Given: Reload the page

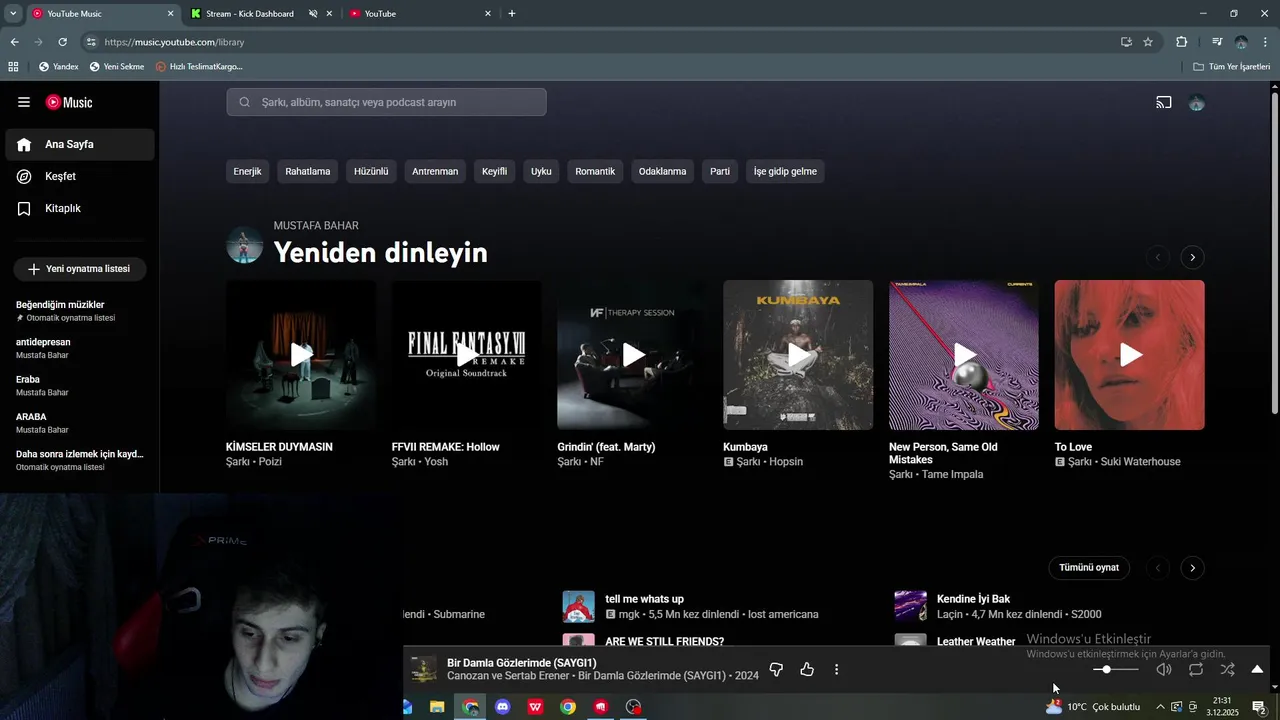Looking at the screenshot, I should coord(62,42).
